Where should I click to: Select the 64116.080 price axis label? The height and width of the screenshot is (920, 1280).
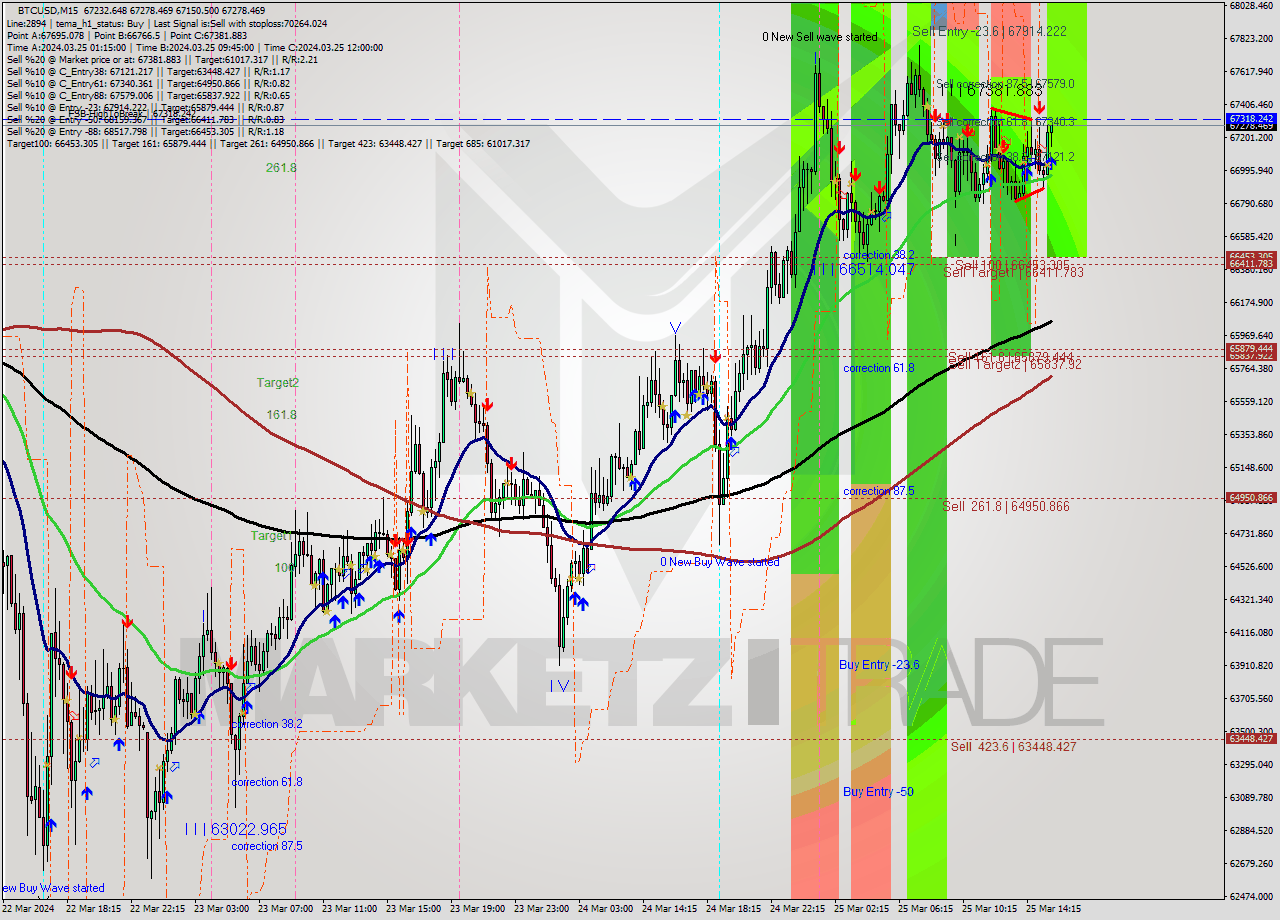(x=1251, y=632)
